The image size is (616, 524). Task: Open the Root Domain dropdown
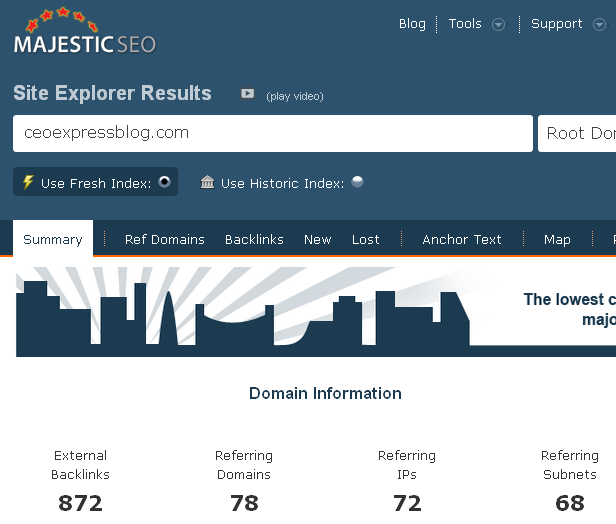click(578, 133)
